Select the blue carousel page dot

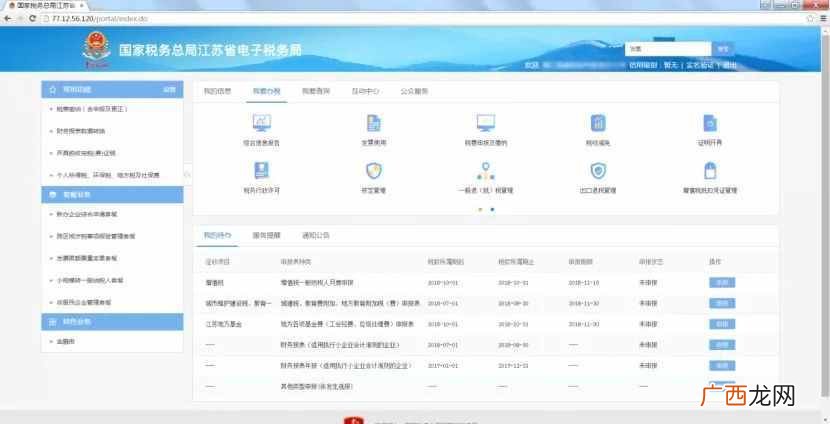[x=492, y=209]
